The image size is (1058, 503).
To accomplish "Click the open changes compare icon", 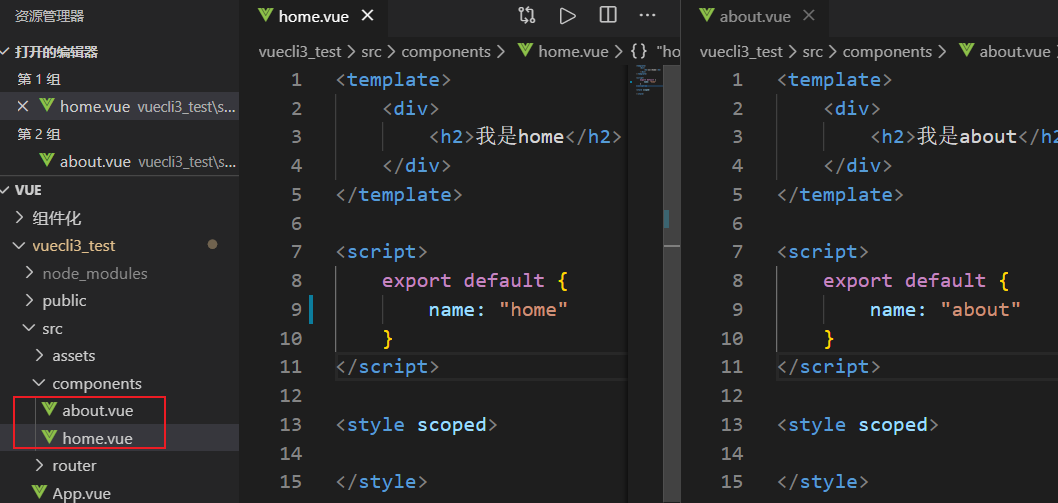I will (527, 15).
